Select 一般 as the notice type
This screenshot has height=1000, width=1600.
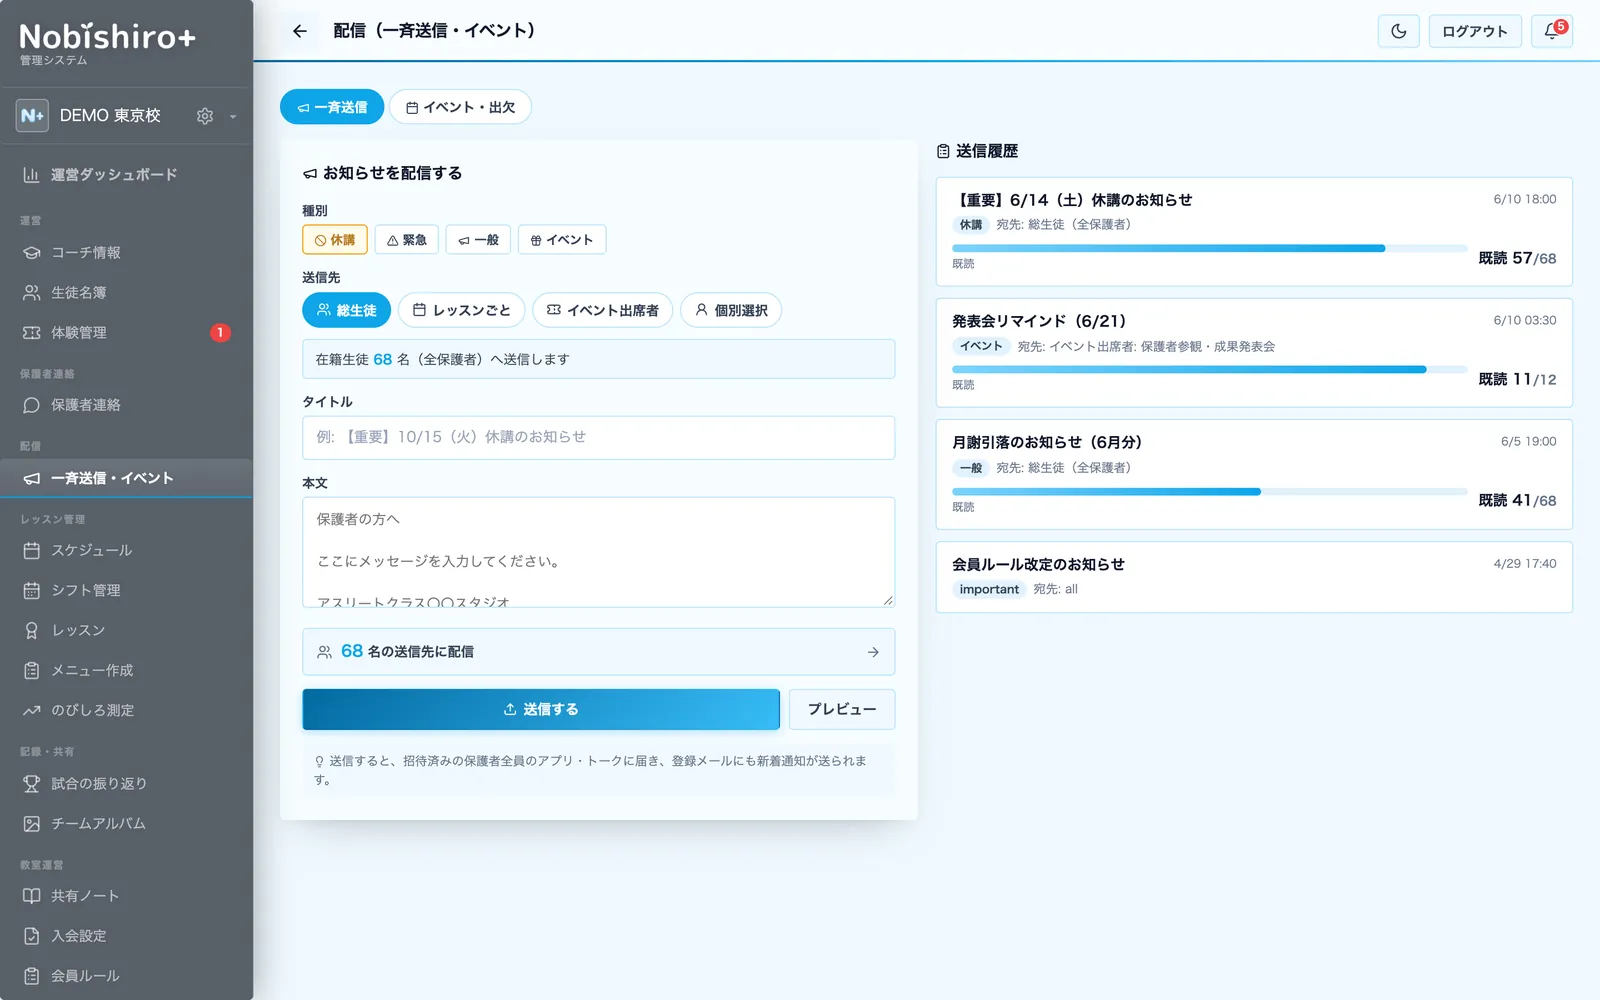point(479,240)
